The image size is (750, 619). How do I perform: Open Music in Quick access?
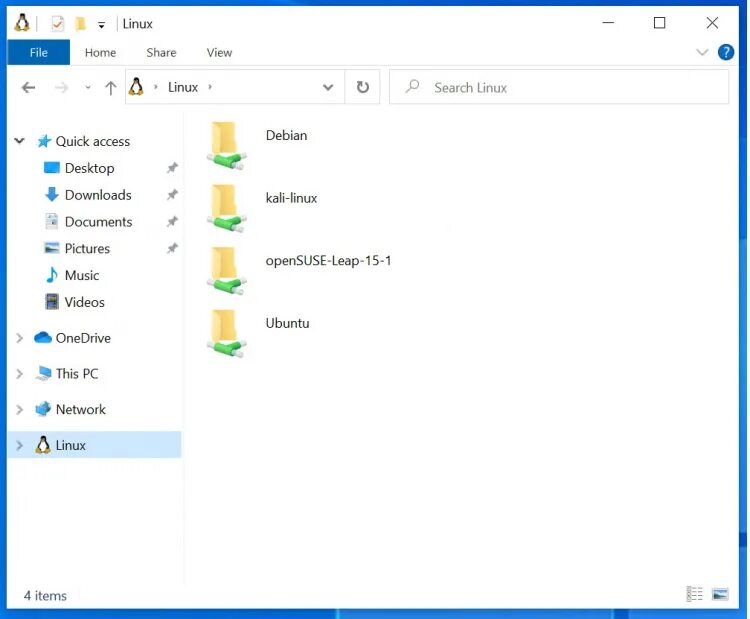coord(82,275)
